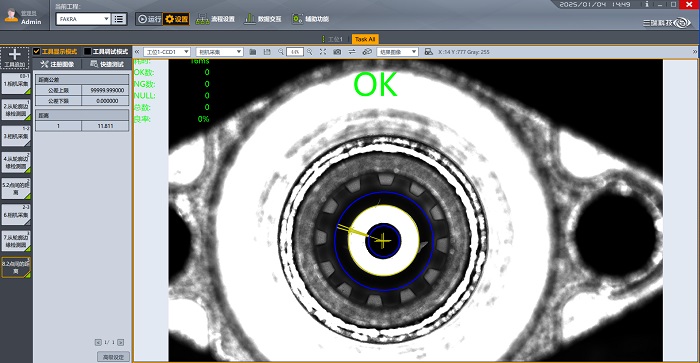The width and height of the screenshot is (700, 363).
Task: Click the advanced settings button at panel bottom
Action: click(113, 357)
